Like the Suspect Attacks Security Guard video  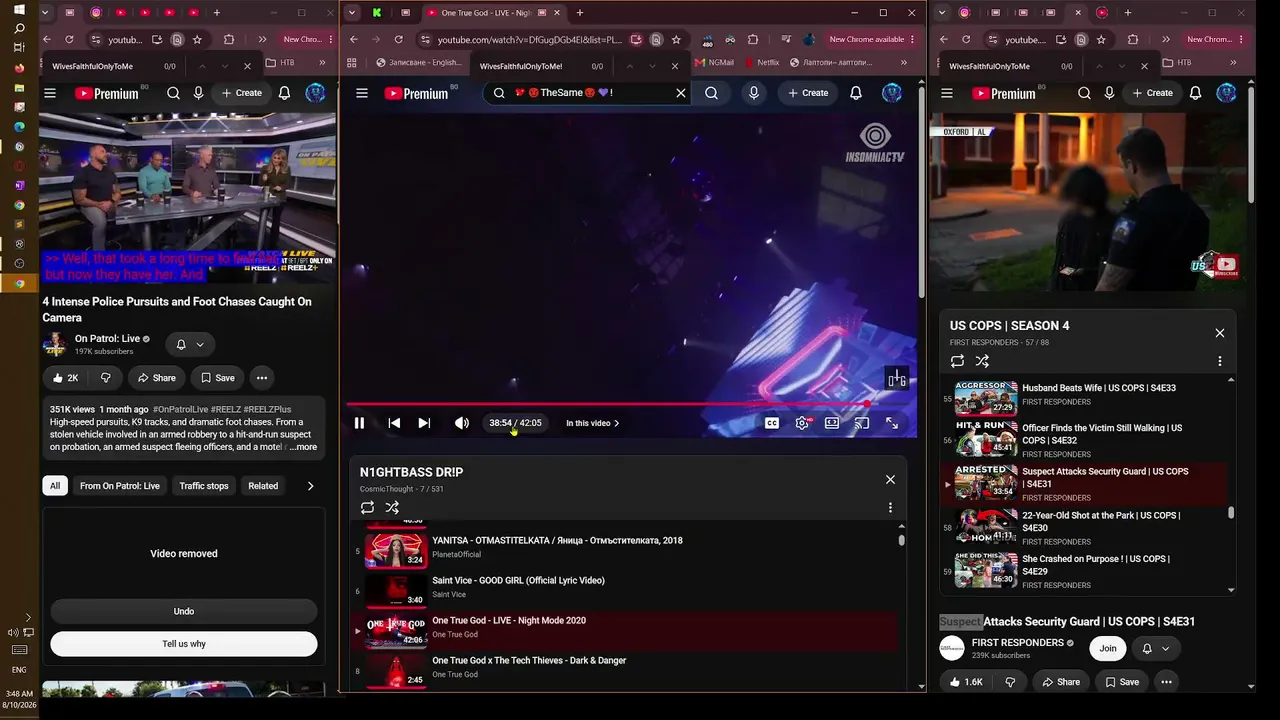point(965,682)
